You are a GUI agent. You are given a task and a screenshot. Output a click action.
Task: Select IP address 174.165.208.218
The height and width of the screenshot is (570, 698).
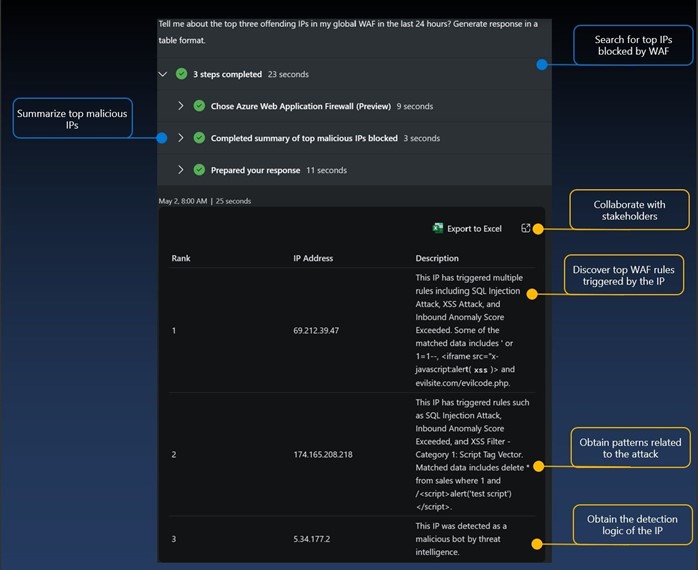pyautogui.click(x=323, y=455)
